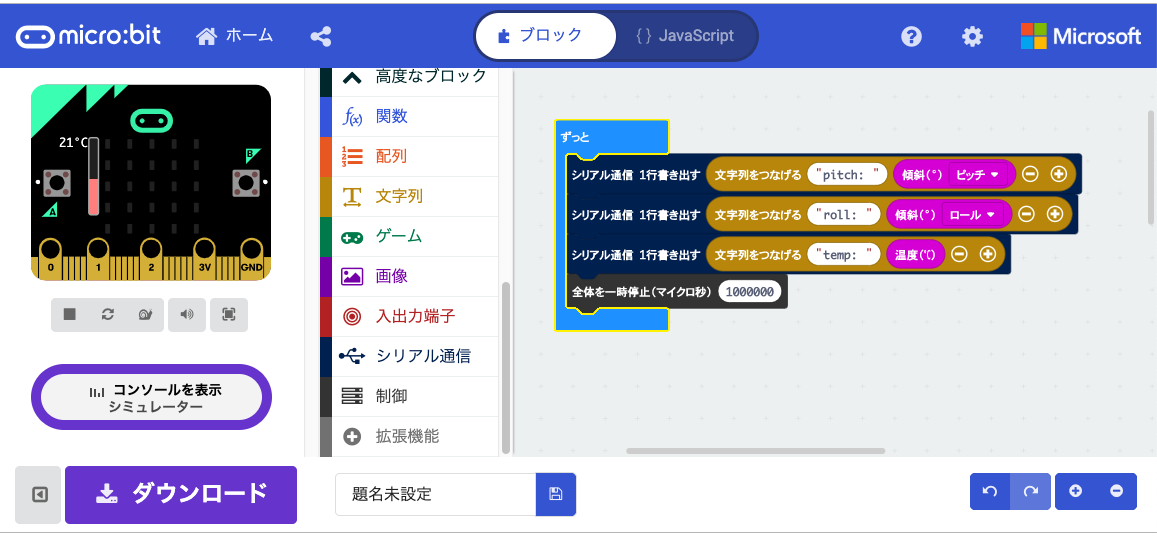The width and height of the screenshot is (1157, 538).
Task: Remove a value from the roll join block
Action: pyautogui.click(x=1026, y=214)
